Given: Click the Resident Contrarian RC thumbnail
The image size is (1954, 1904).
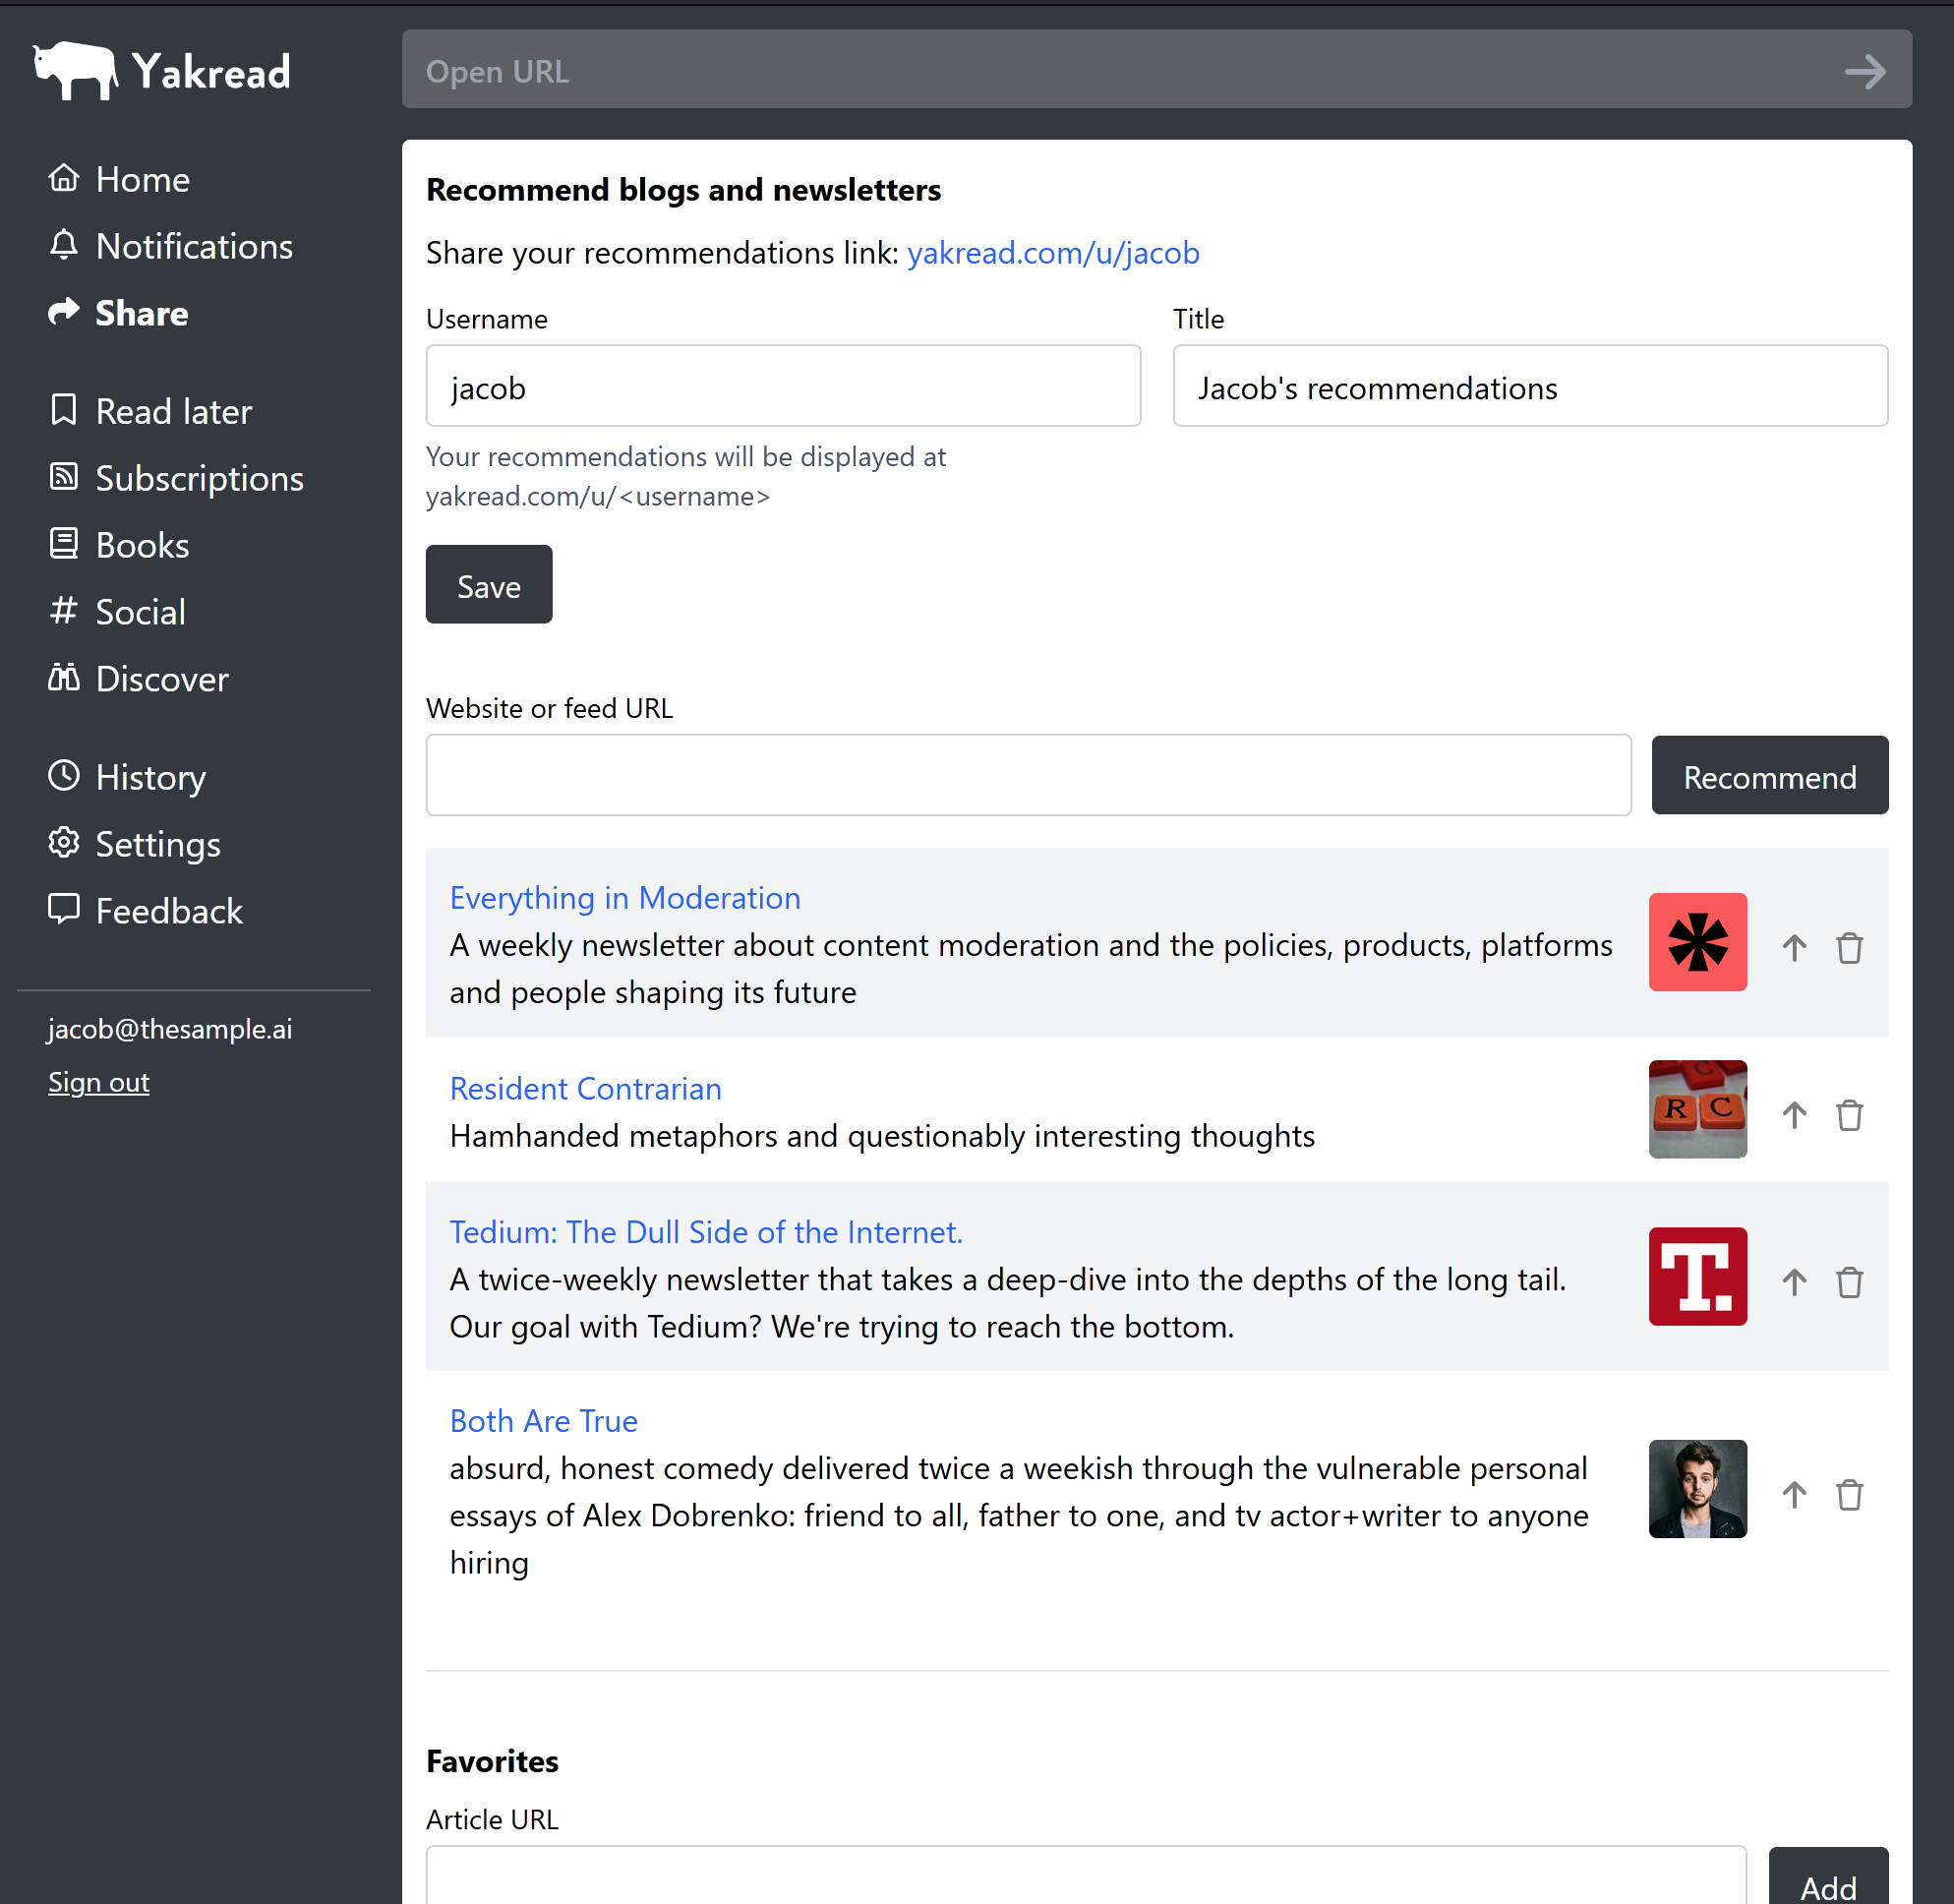Looking at the screenshot, I should pyautogui.click(x=1697, y=1109).
